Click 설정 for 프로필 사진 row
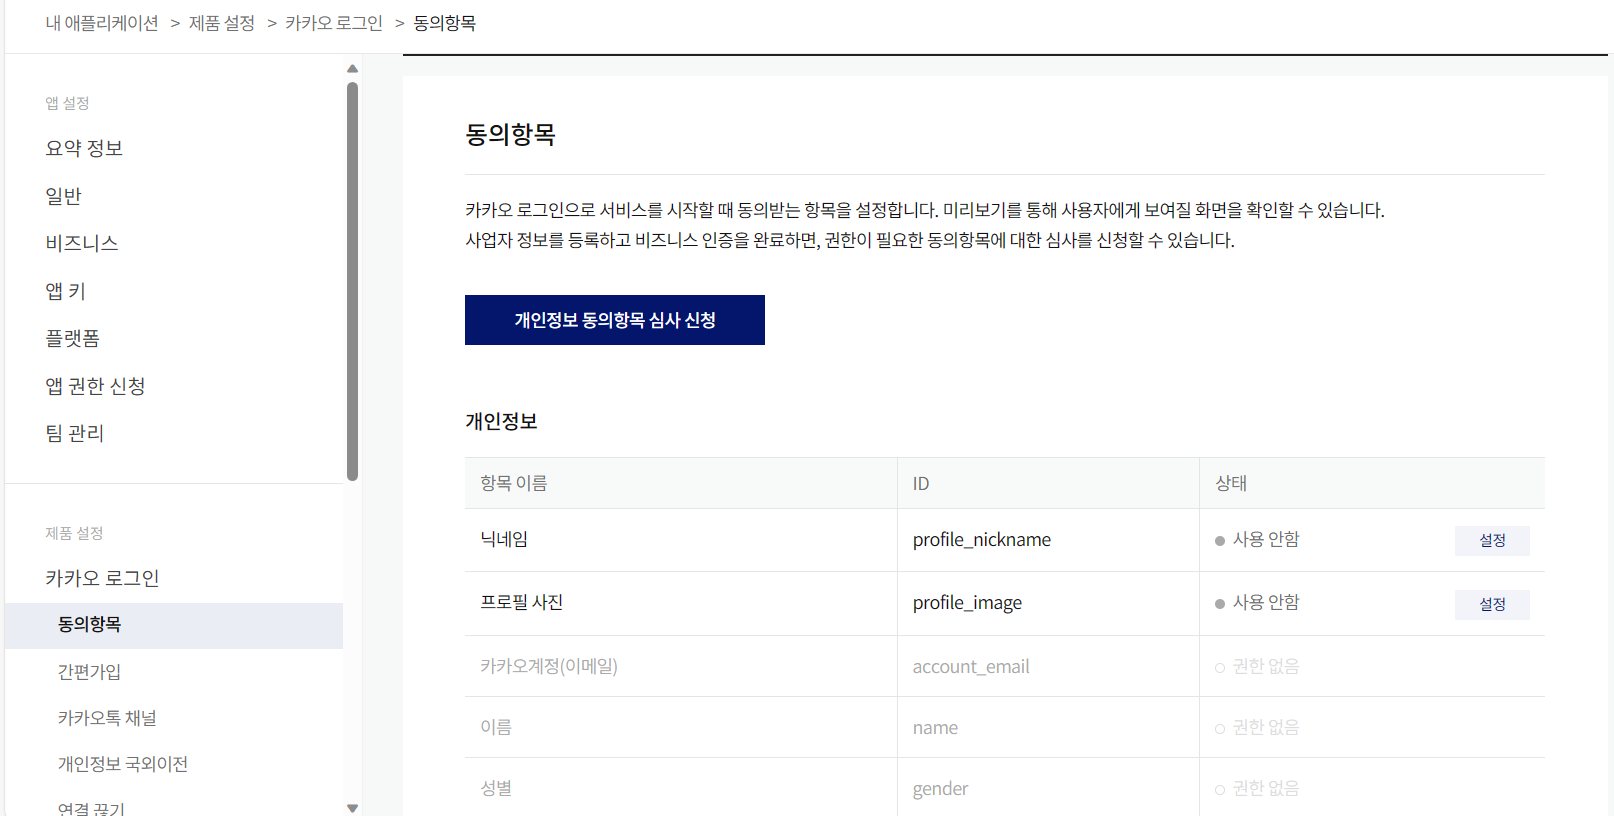Viewport: 1614px width, 816px height. coord(1492,604)
